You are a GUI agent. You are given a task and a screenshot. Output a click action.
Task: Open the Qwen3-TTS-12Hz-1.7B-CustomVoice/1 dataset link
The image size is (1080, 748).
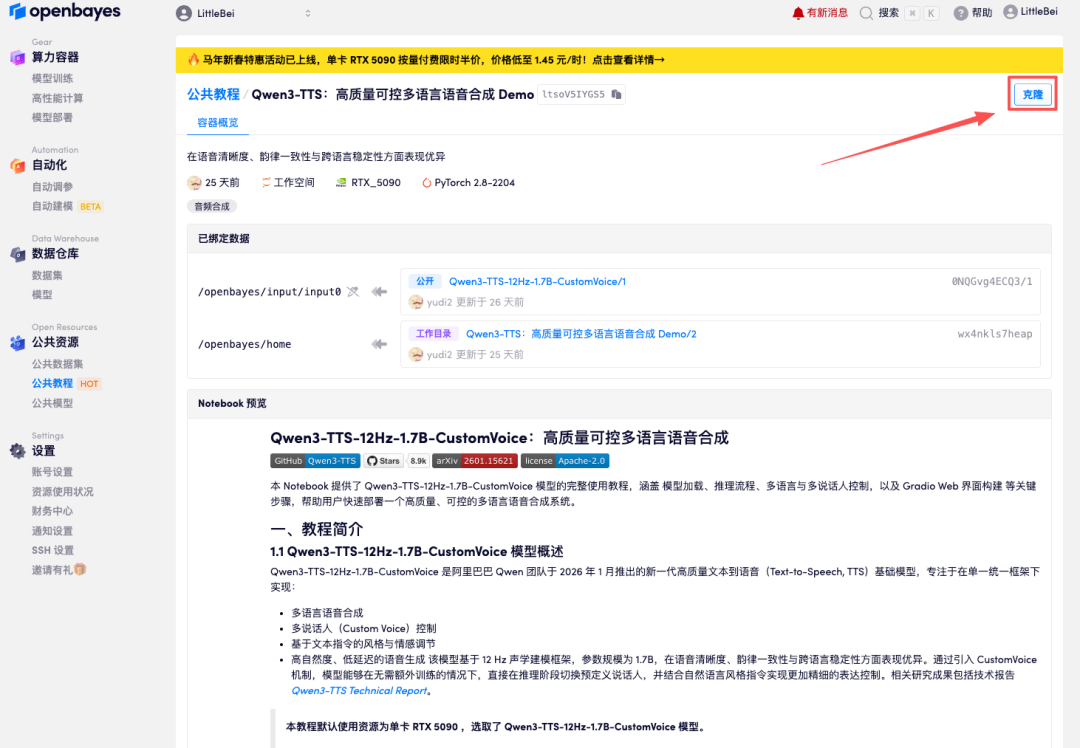(x=537, y=282)
